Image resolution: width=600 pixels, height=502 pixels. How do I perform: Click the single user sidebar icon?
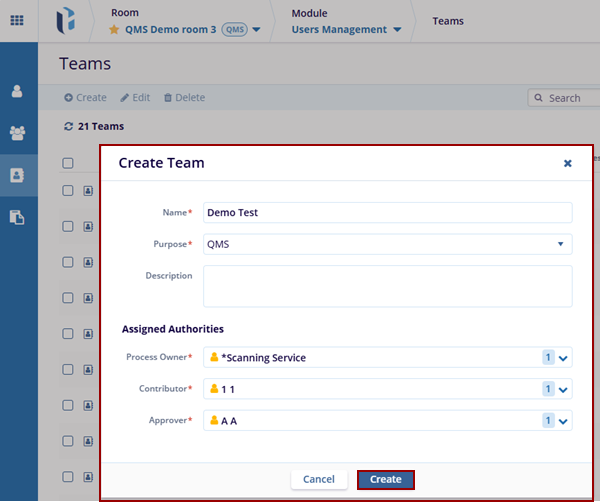point(17,91)
